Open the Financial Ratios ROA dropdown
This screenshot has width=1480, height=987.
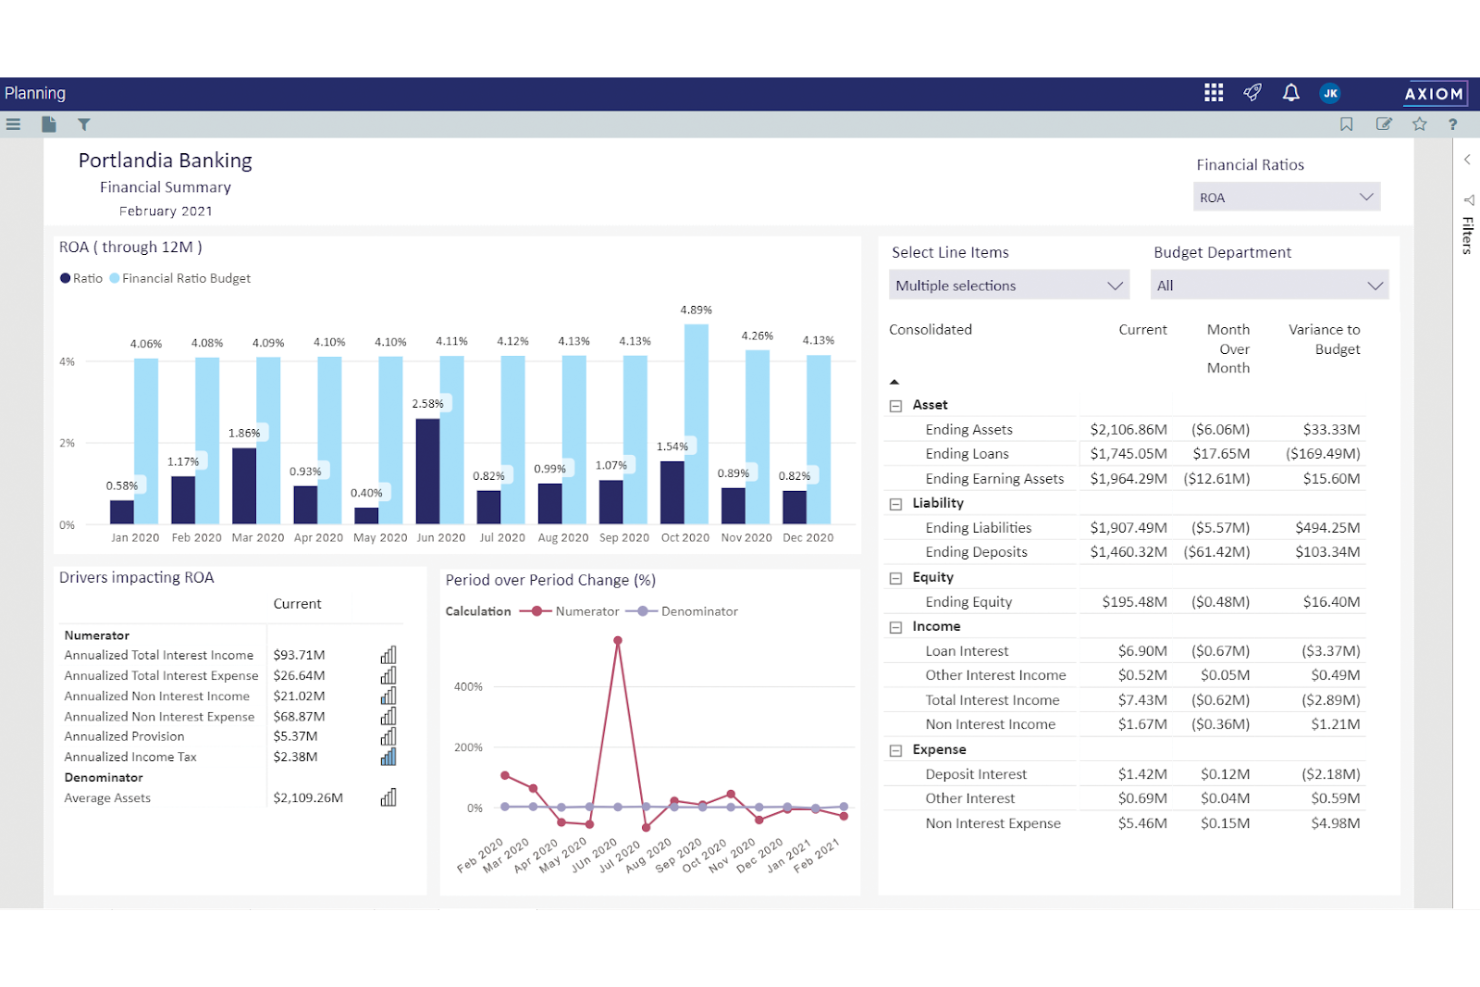pos(1287,197)
